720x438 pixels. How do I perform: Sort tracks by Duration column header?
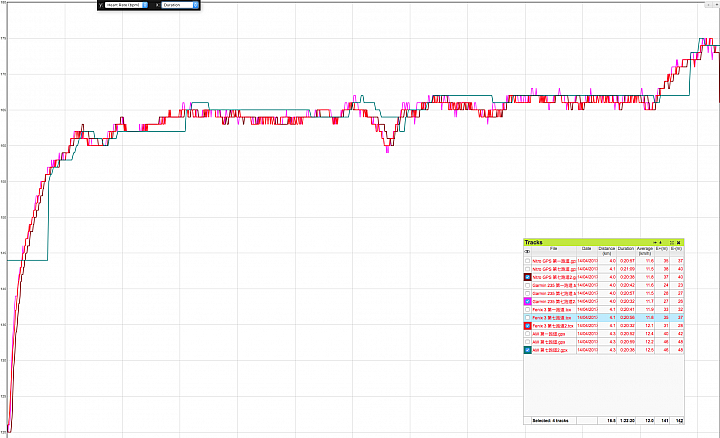(626, 251)
